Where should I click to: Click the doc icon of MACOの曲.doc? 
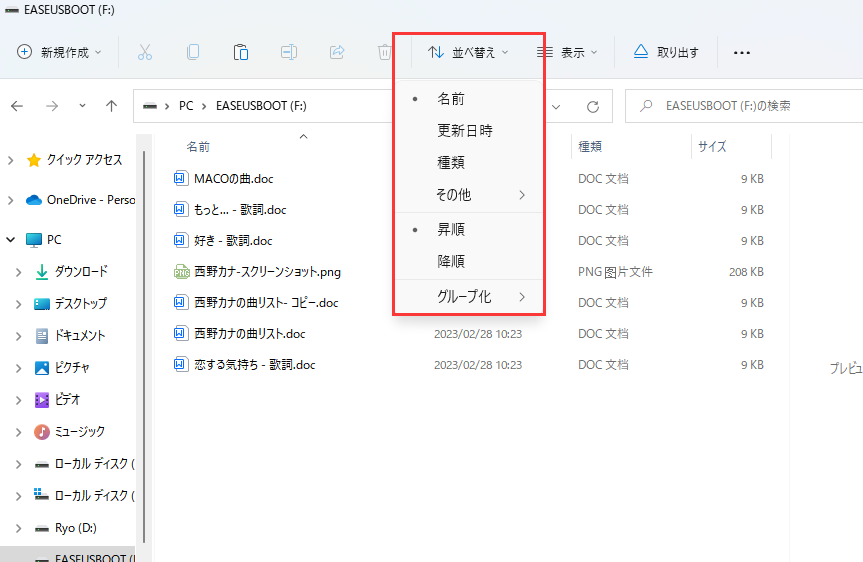click(179, 178)
